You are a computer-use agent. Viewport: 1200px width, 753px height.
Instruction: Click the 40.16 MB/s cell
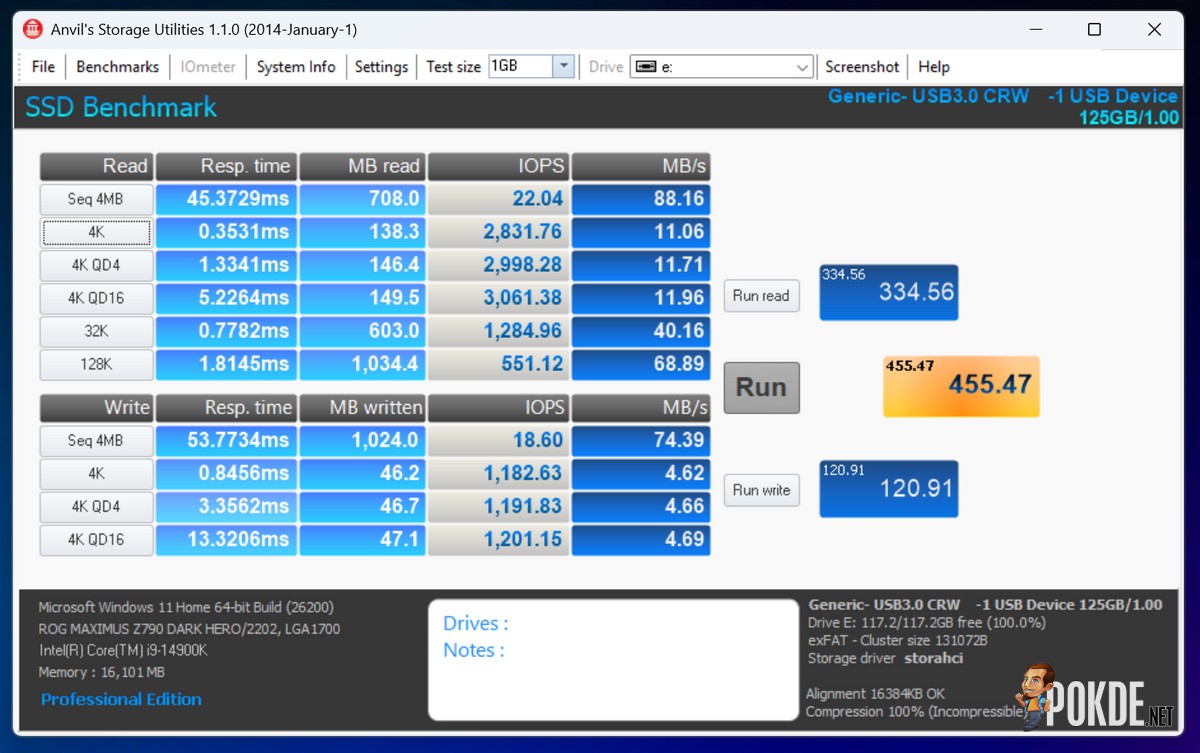641,331
